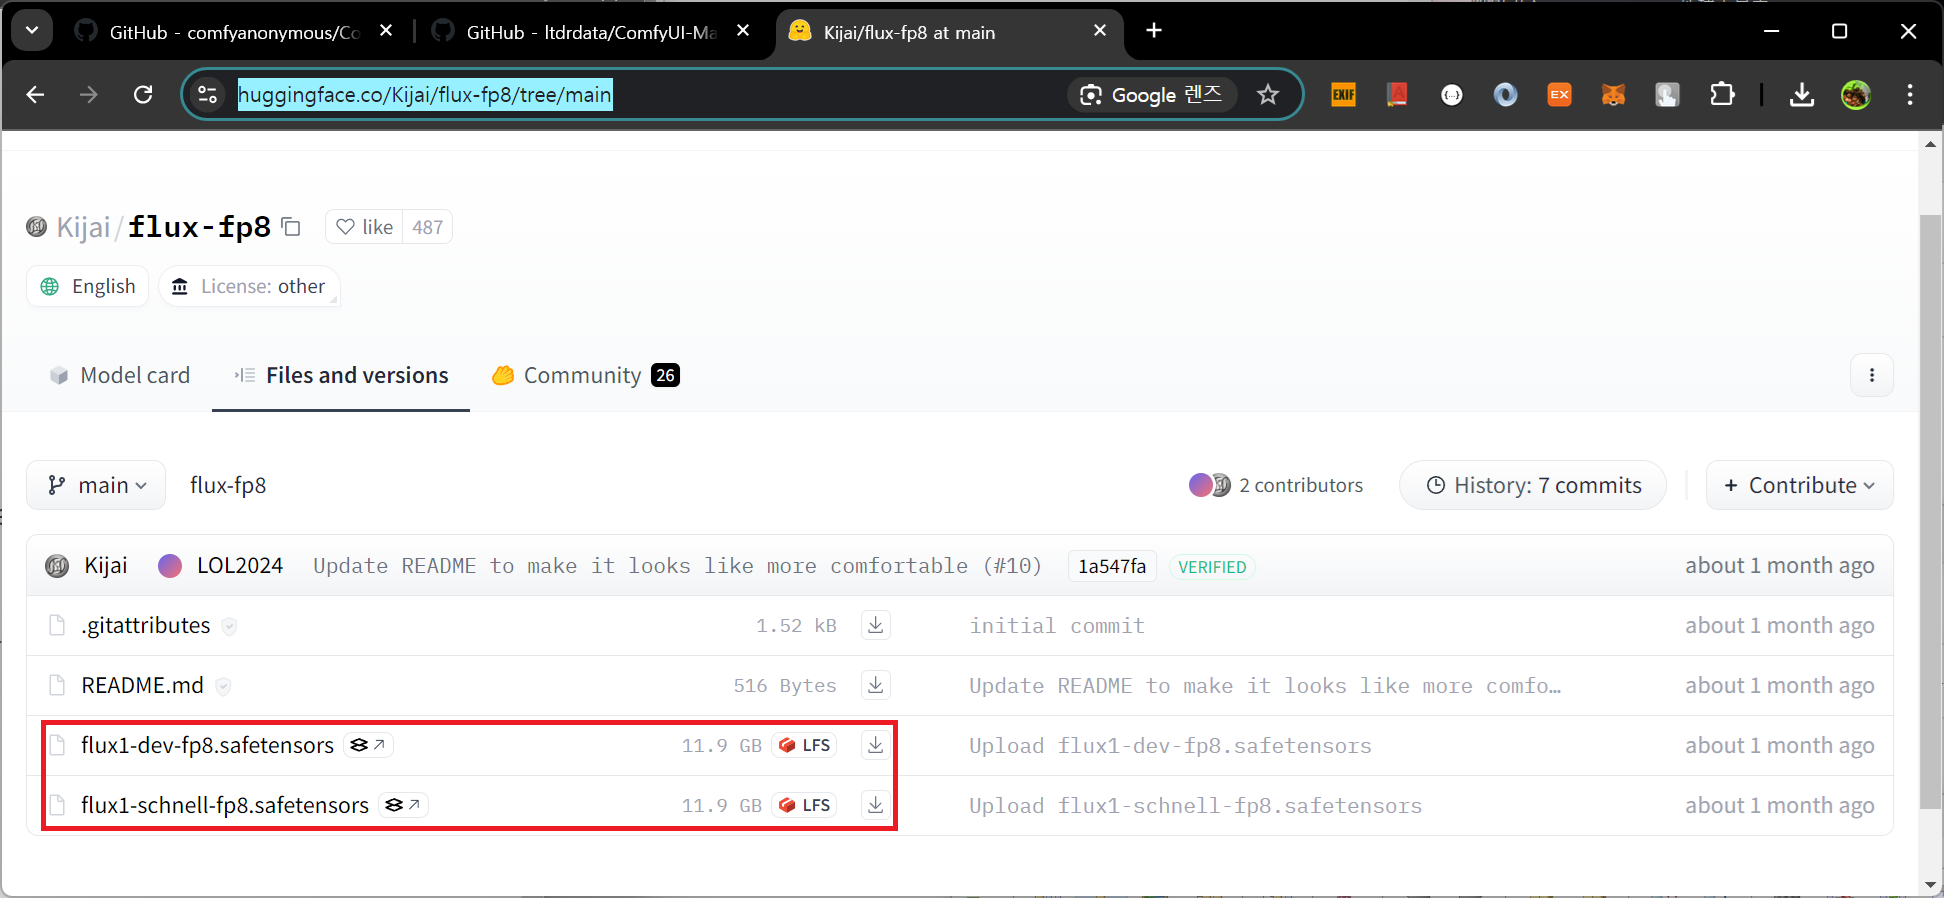Open flux1-schnell-fp8.safetensors file
The image size is (1944, 901).
[x=225, y=806]
